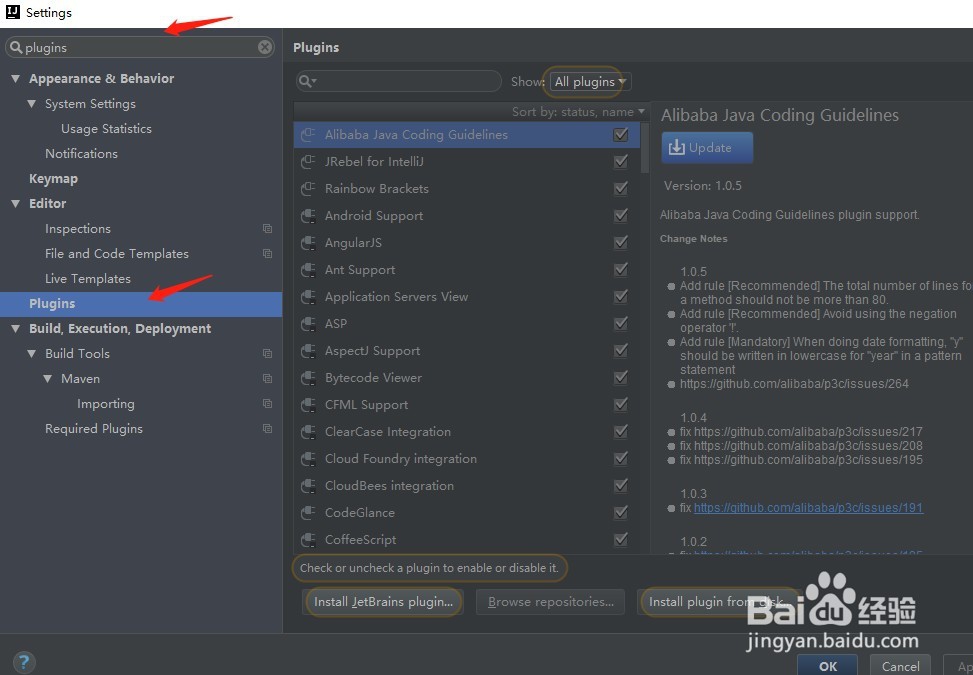The width and height of the screenshot is (973, 675).
Task: Clear the settings search field
Action: tap(265, 47)
